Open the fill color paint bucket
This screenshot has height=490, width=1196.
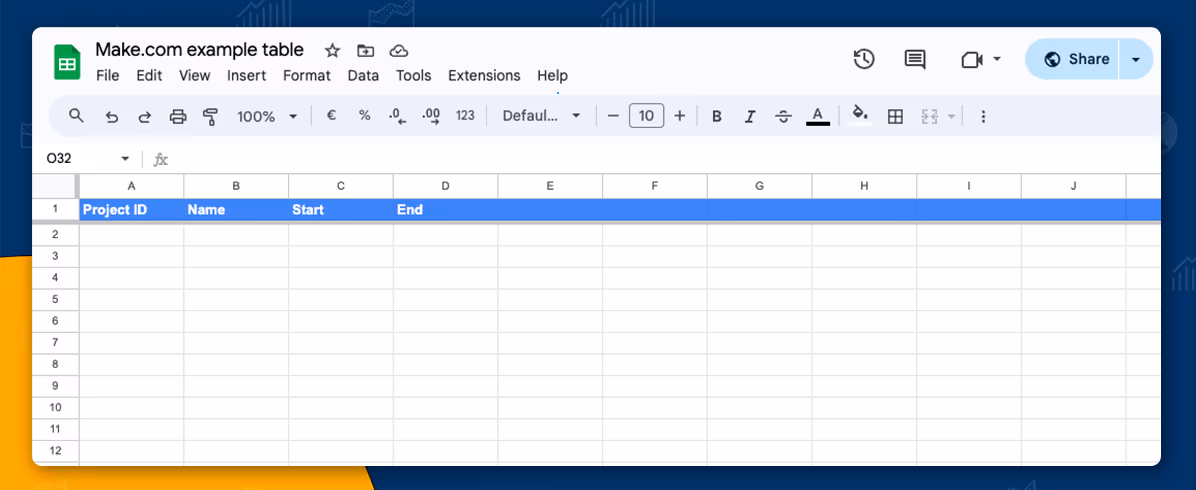tap(858, 116)
